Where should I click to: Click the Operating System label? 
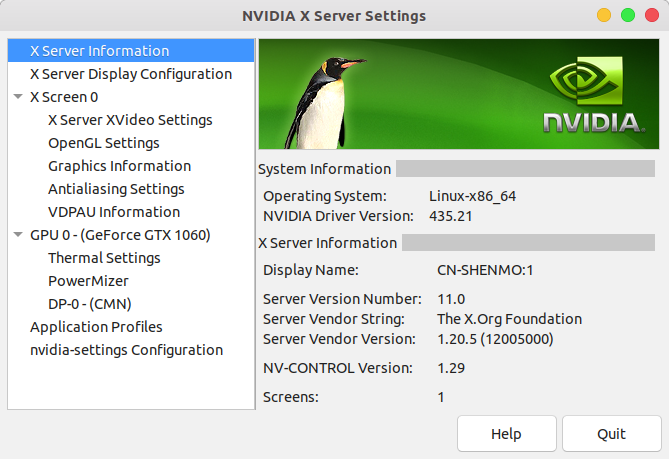pos(325,196)
